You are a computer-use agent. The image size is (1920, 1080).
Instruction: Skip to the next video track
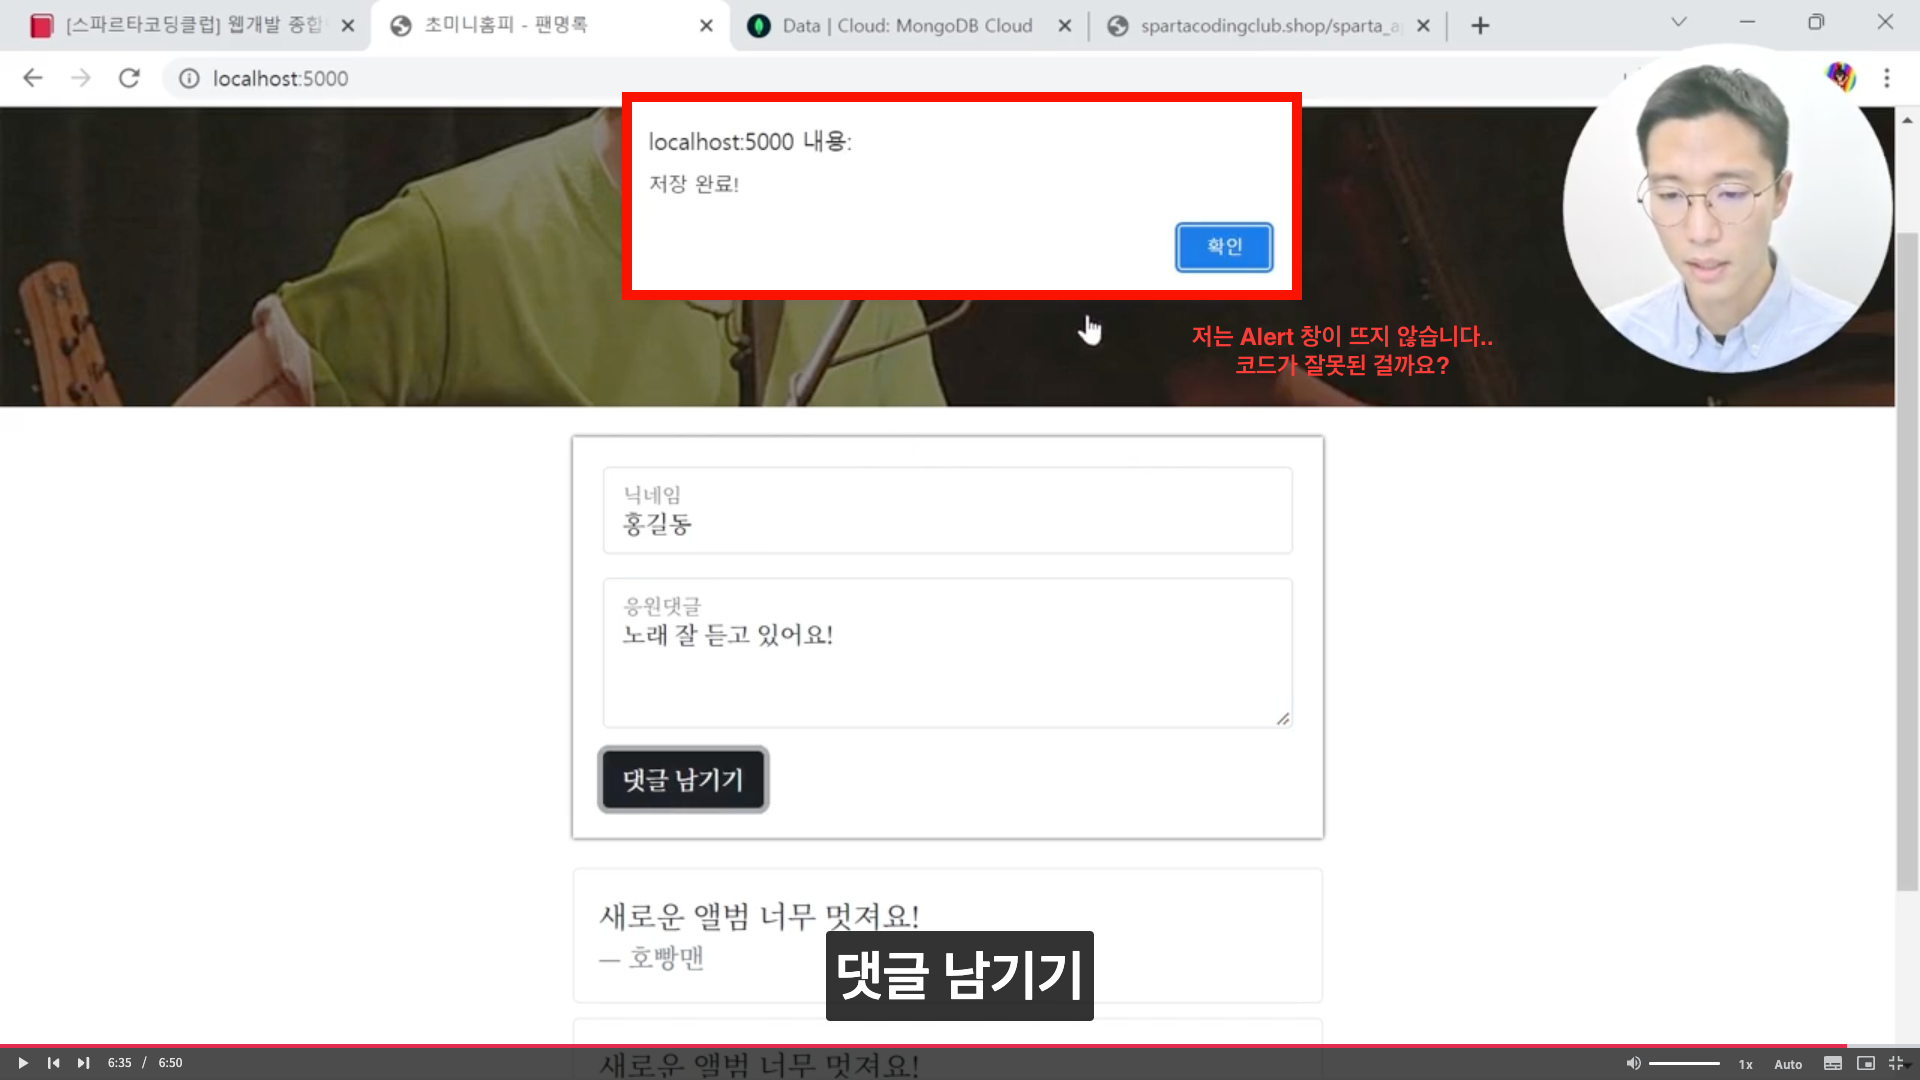click(84, 1063)
